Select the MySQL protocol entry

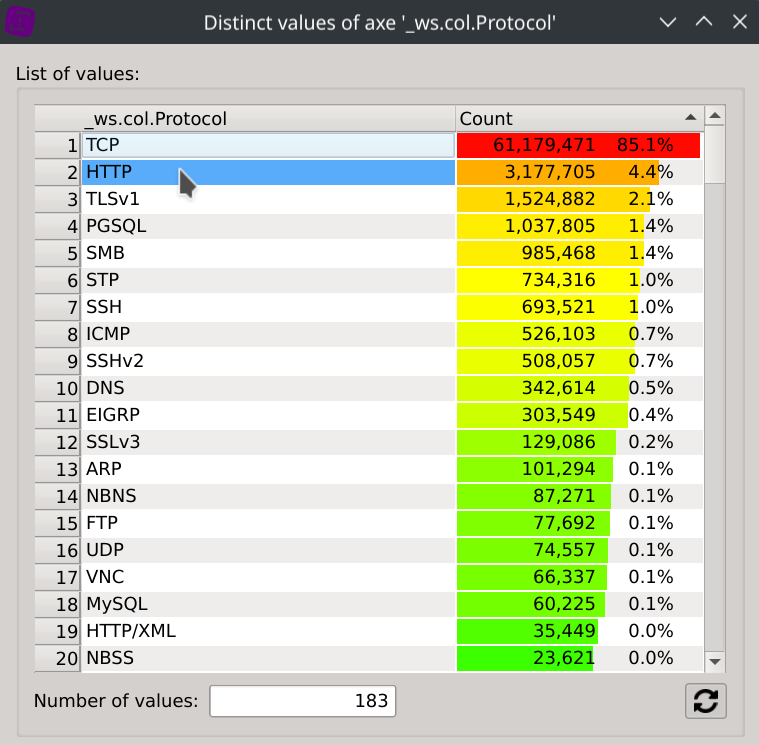tap(267, 604)
